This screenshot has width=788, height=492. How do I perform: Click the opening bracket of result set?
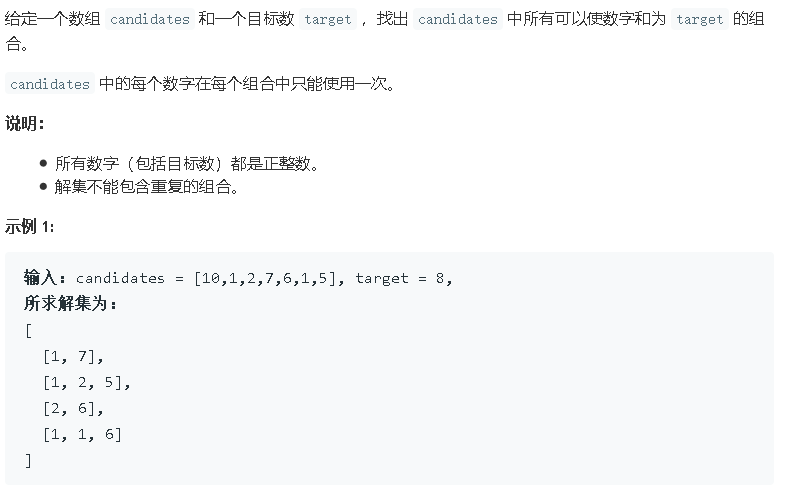point(29,331)
